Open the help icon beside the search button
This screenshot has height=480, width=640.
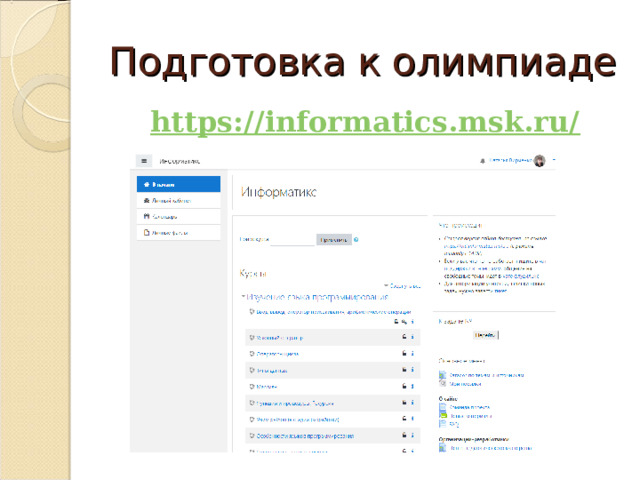coord(356,240)
